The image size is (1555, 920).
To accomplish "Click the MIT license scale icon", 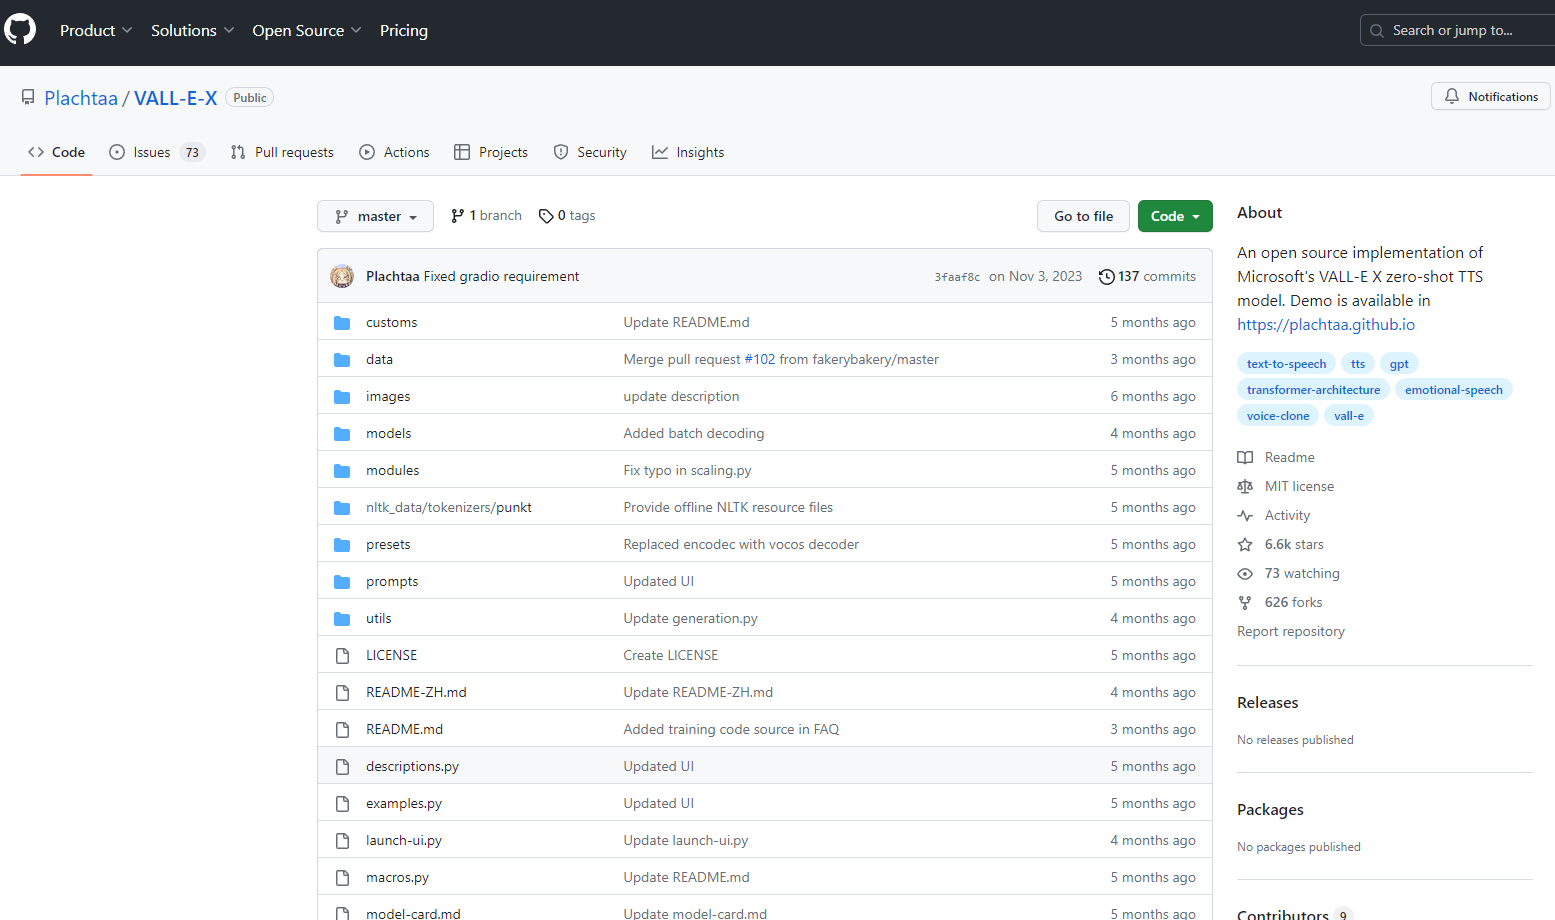I will click(1245, 486).
